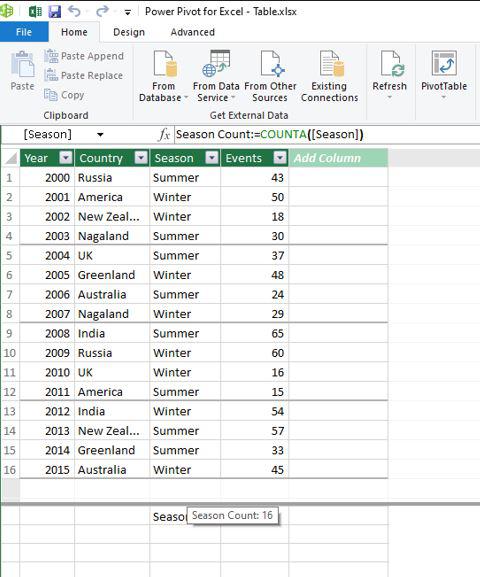Open the Year column filter dropdown

[x=66, y=158]
